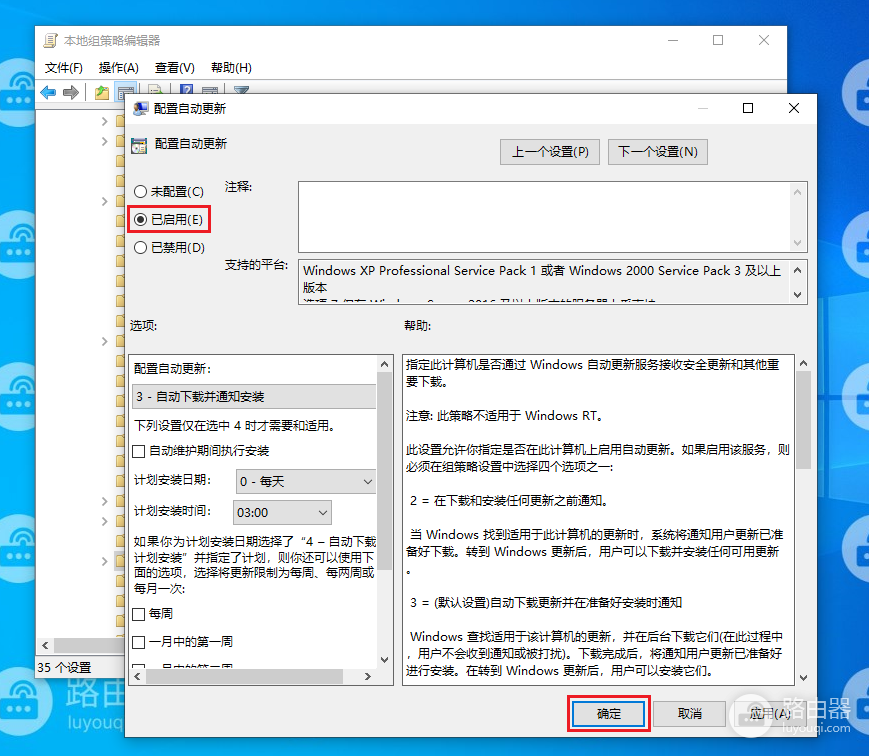Check the 一月中的第一周 checkbox
This screenshot has height=756, width=869.
139,642
